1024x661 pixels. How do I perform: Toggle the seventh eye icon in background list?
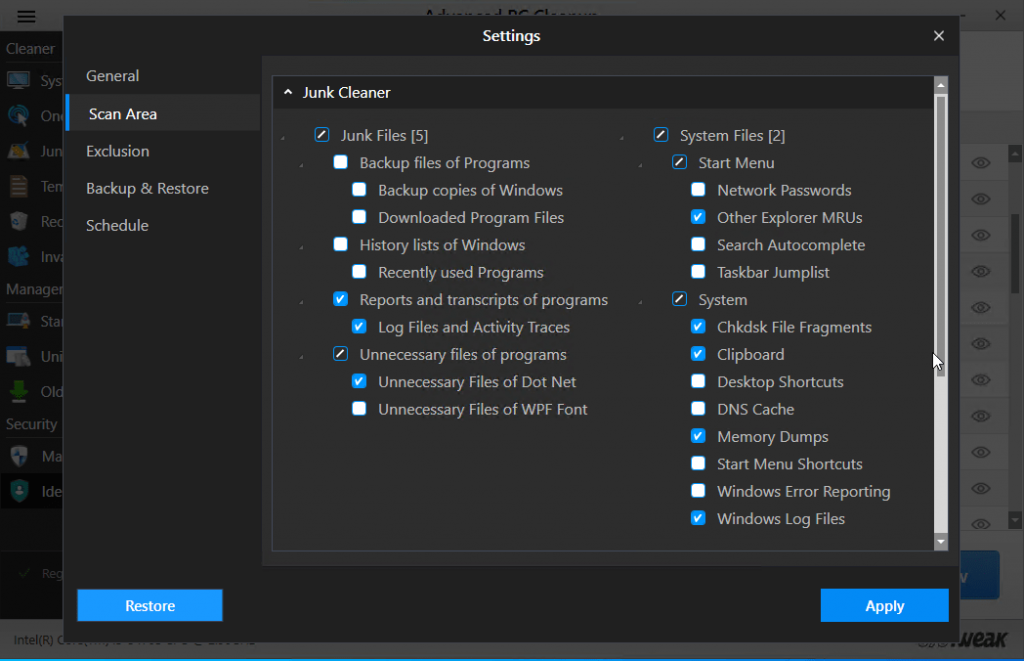[981, 379]
